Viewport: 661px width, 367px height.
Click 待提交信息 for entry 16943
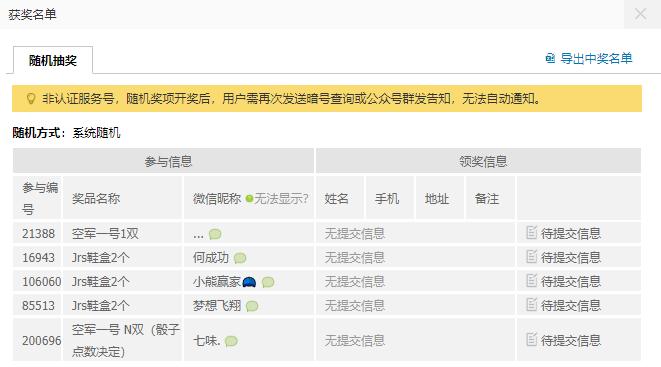coord(571,257)
